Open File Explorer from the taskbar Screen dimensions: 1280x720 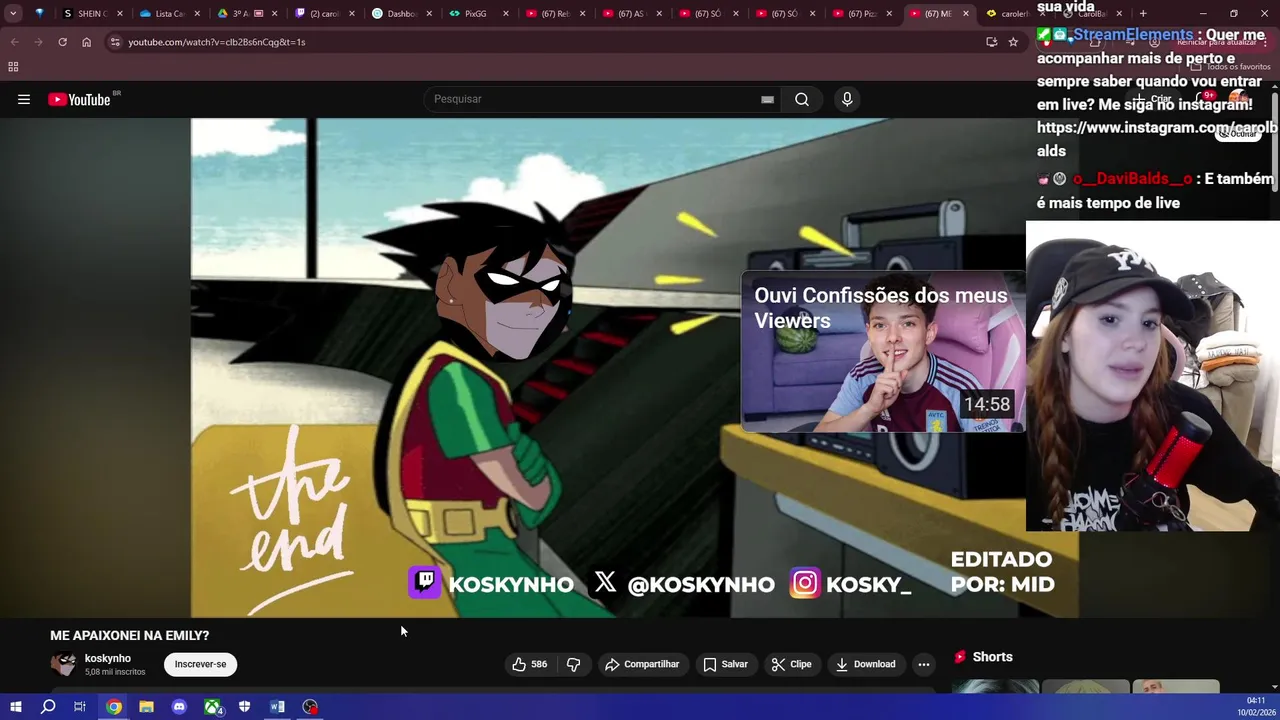point(146,707)
